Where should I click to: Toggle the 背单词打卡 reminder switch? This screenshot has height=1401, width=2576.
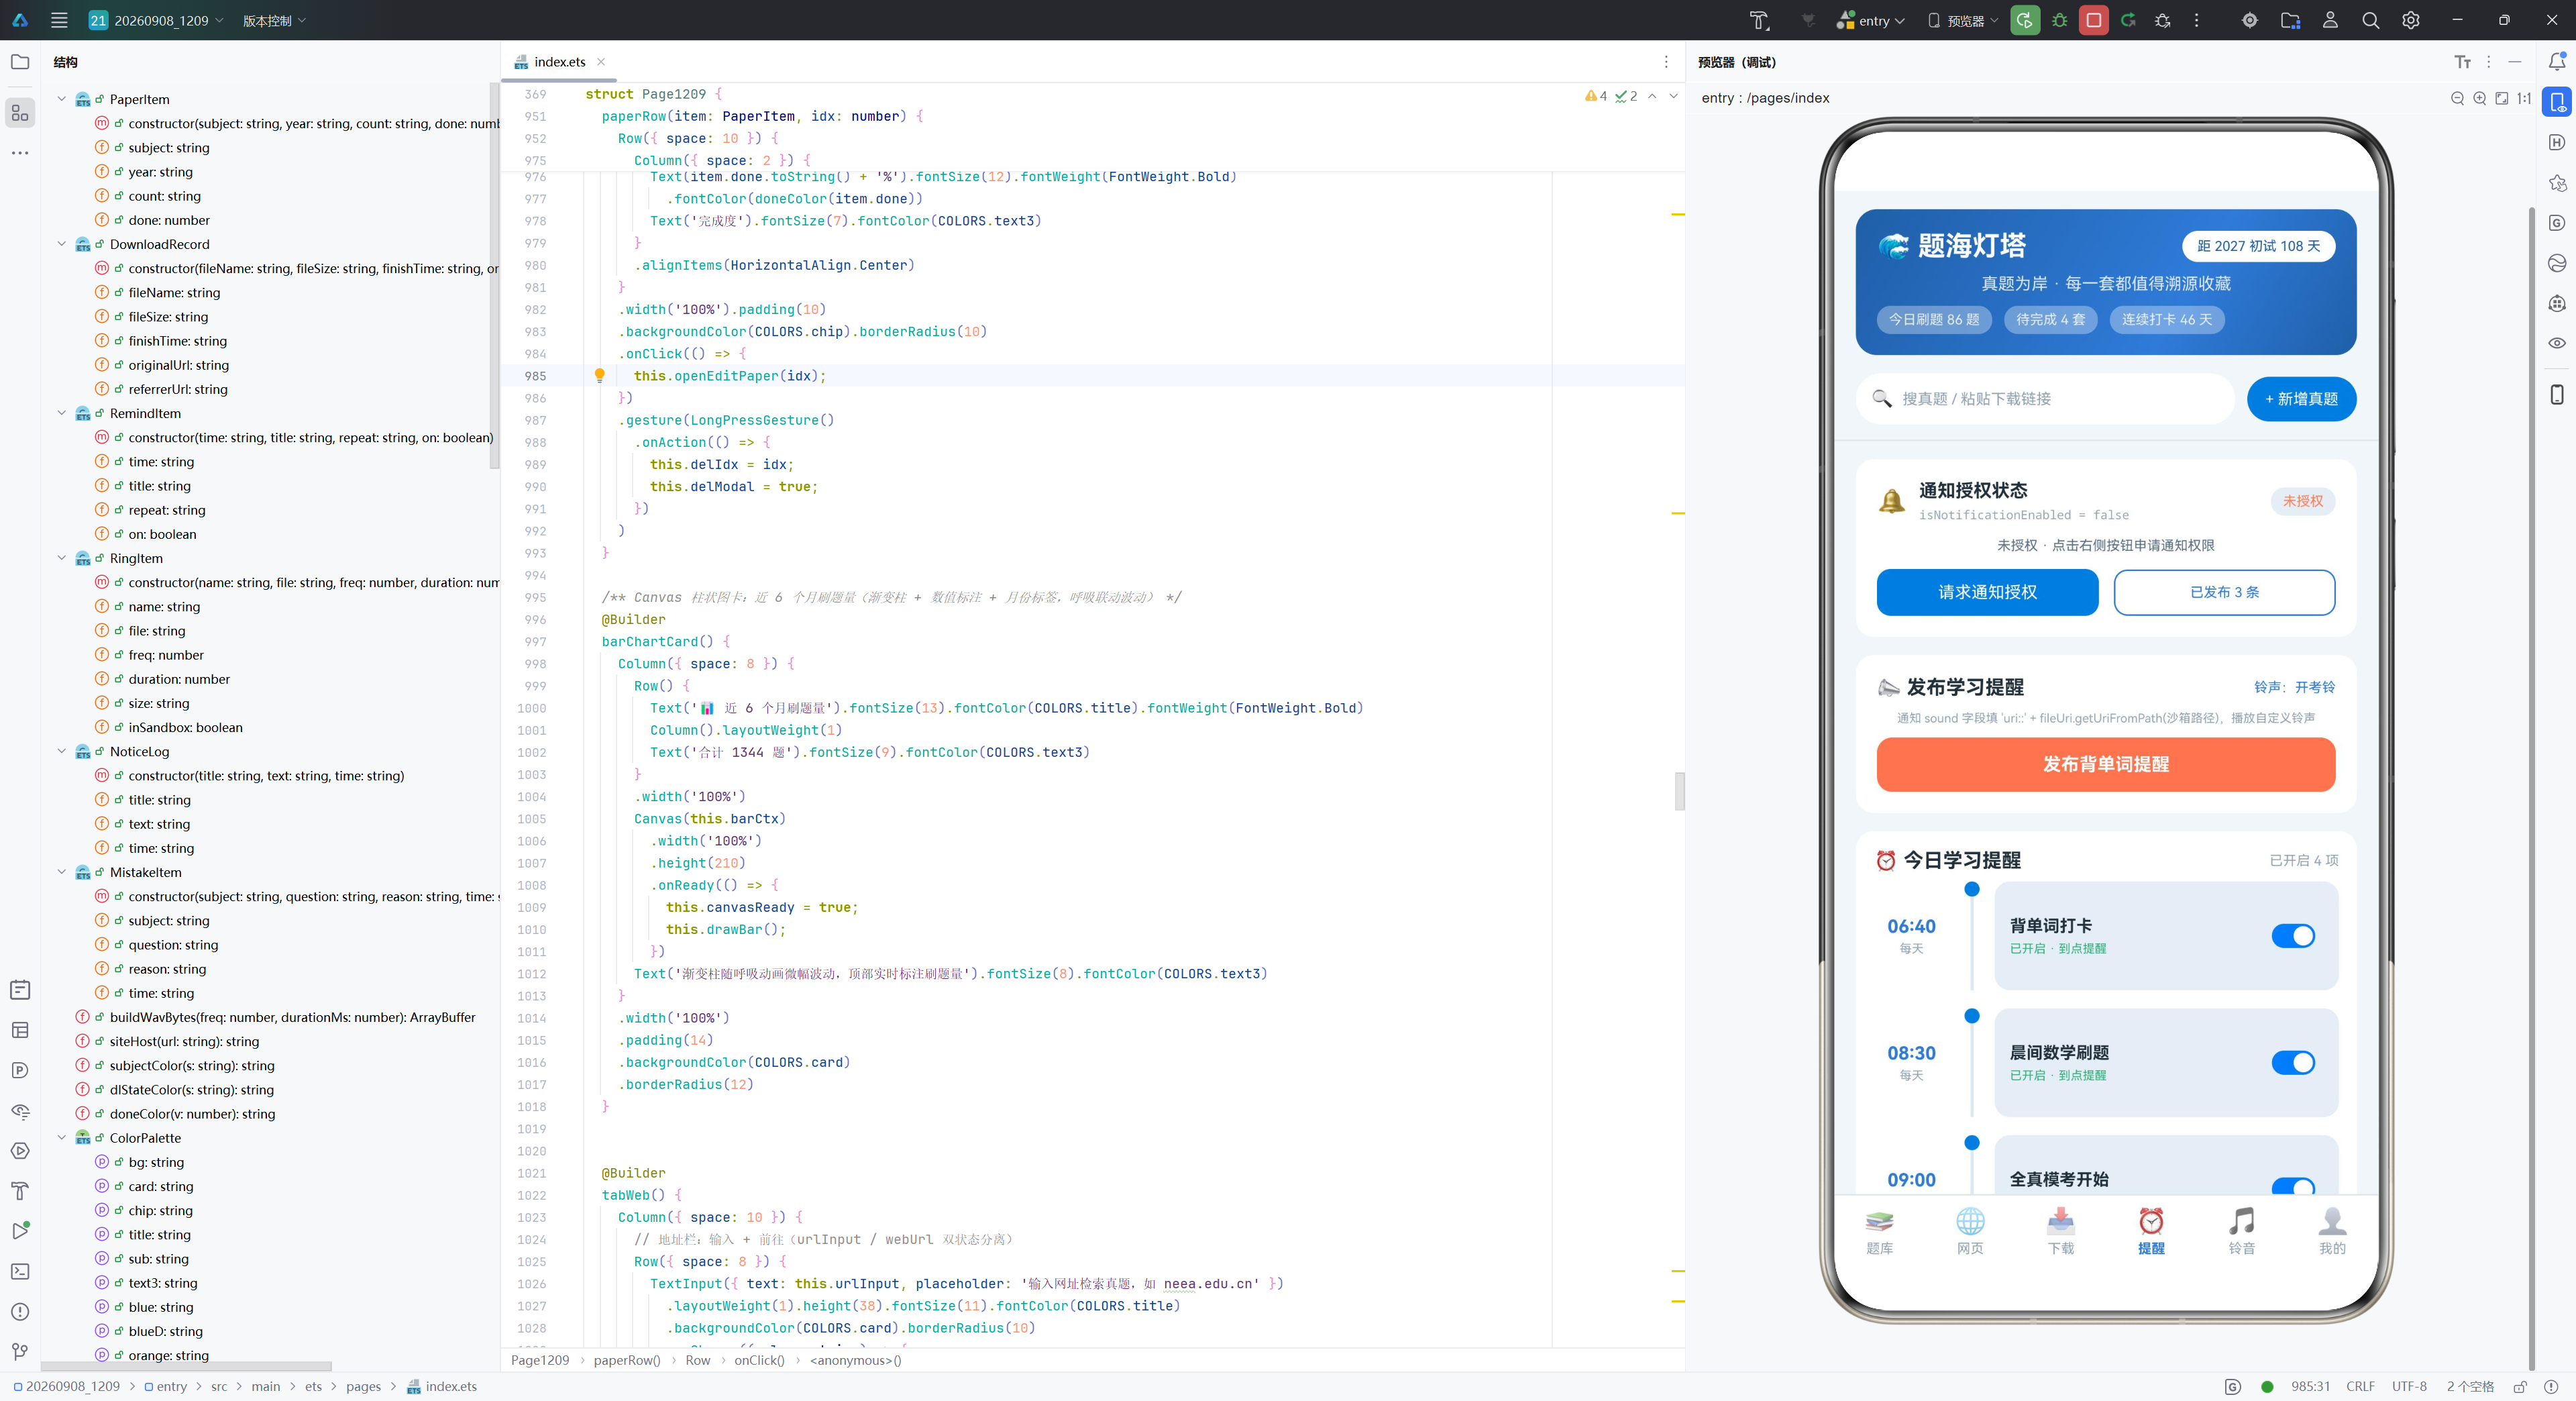[x=2293, y=936]
